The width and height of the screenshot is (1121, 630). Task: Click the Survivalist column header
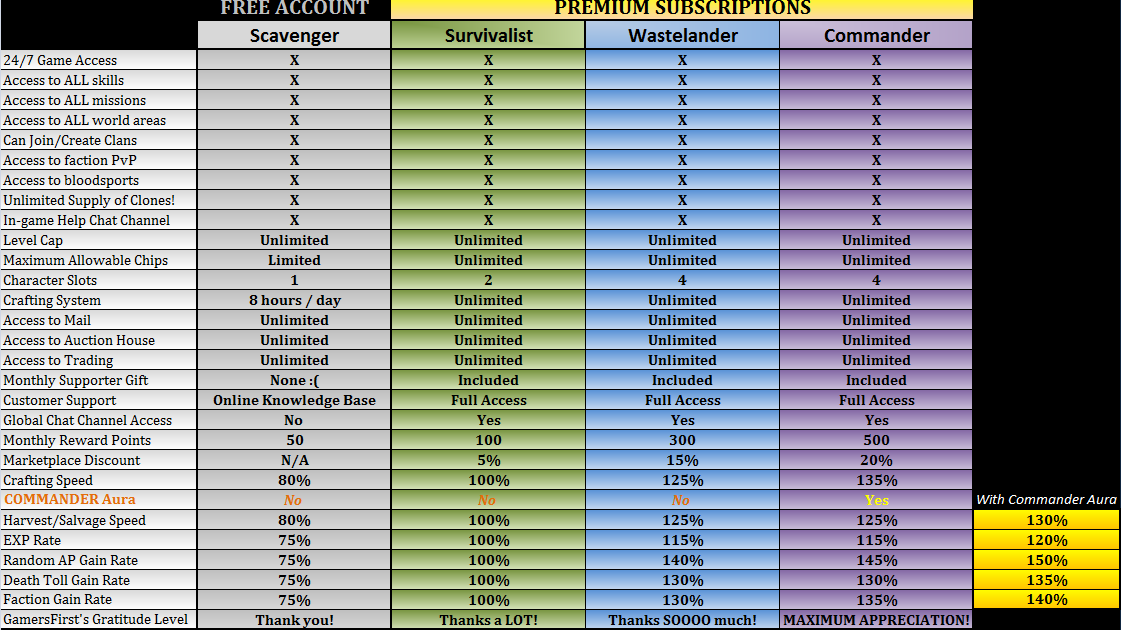[488, 35]
